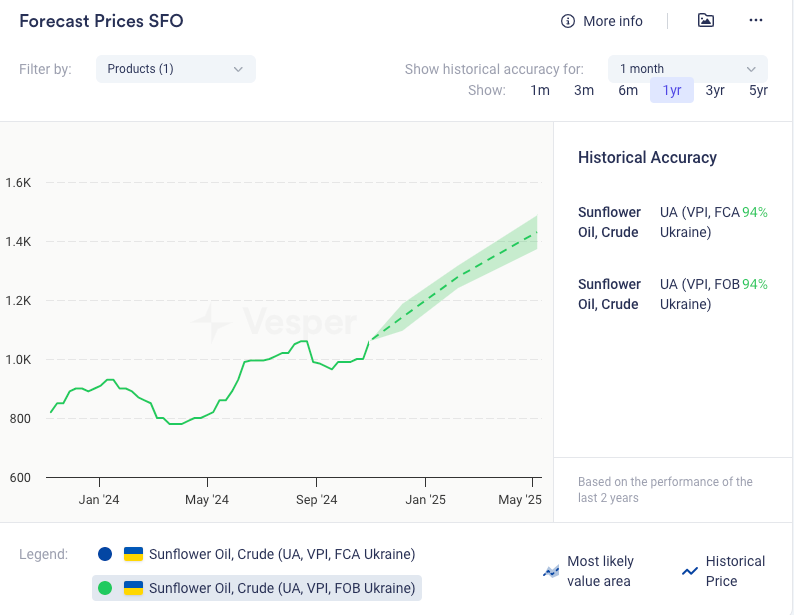The height and width of the screenshot is (615, 794).
Task: Toggle the FCA Ukraine series legend entry
Action: pos(281,554)
